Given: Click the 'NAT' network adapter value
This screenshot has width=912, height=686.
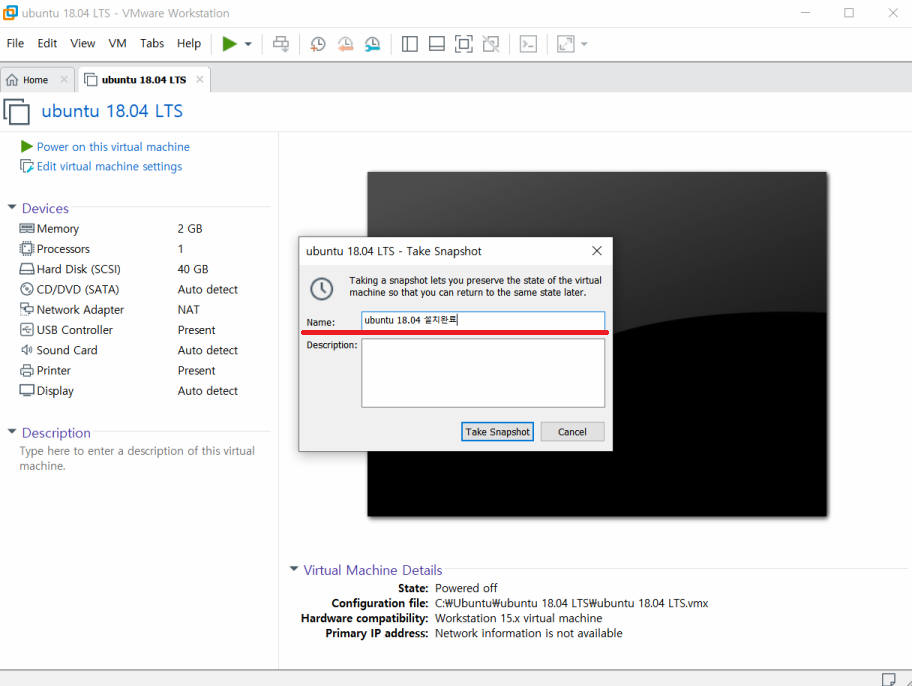Looking at the screenshot, I should (x=188, y=310).
